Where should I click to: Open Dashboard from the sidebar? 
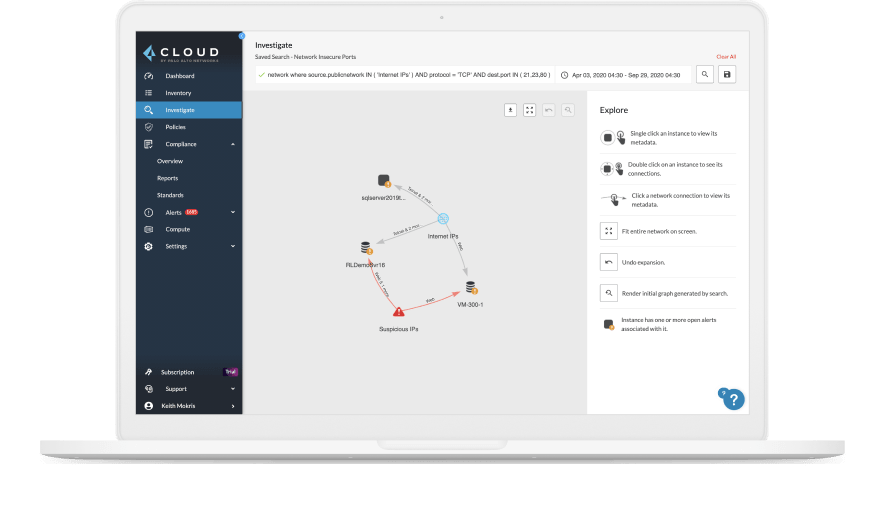[x=180, y=76]
